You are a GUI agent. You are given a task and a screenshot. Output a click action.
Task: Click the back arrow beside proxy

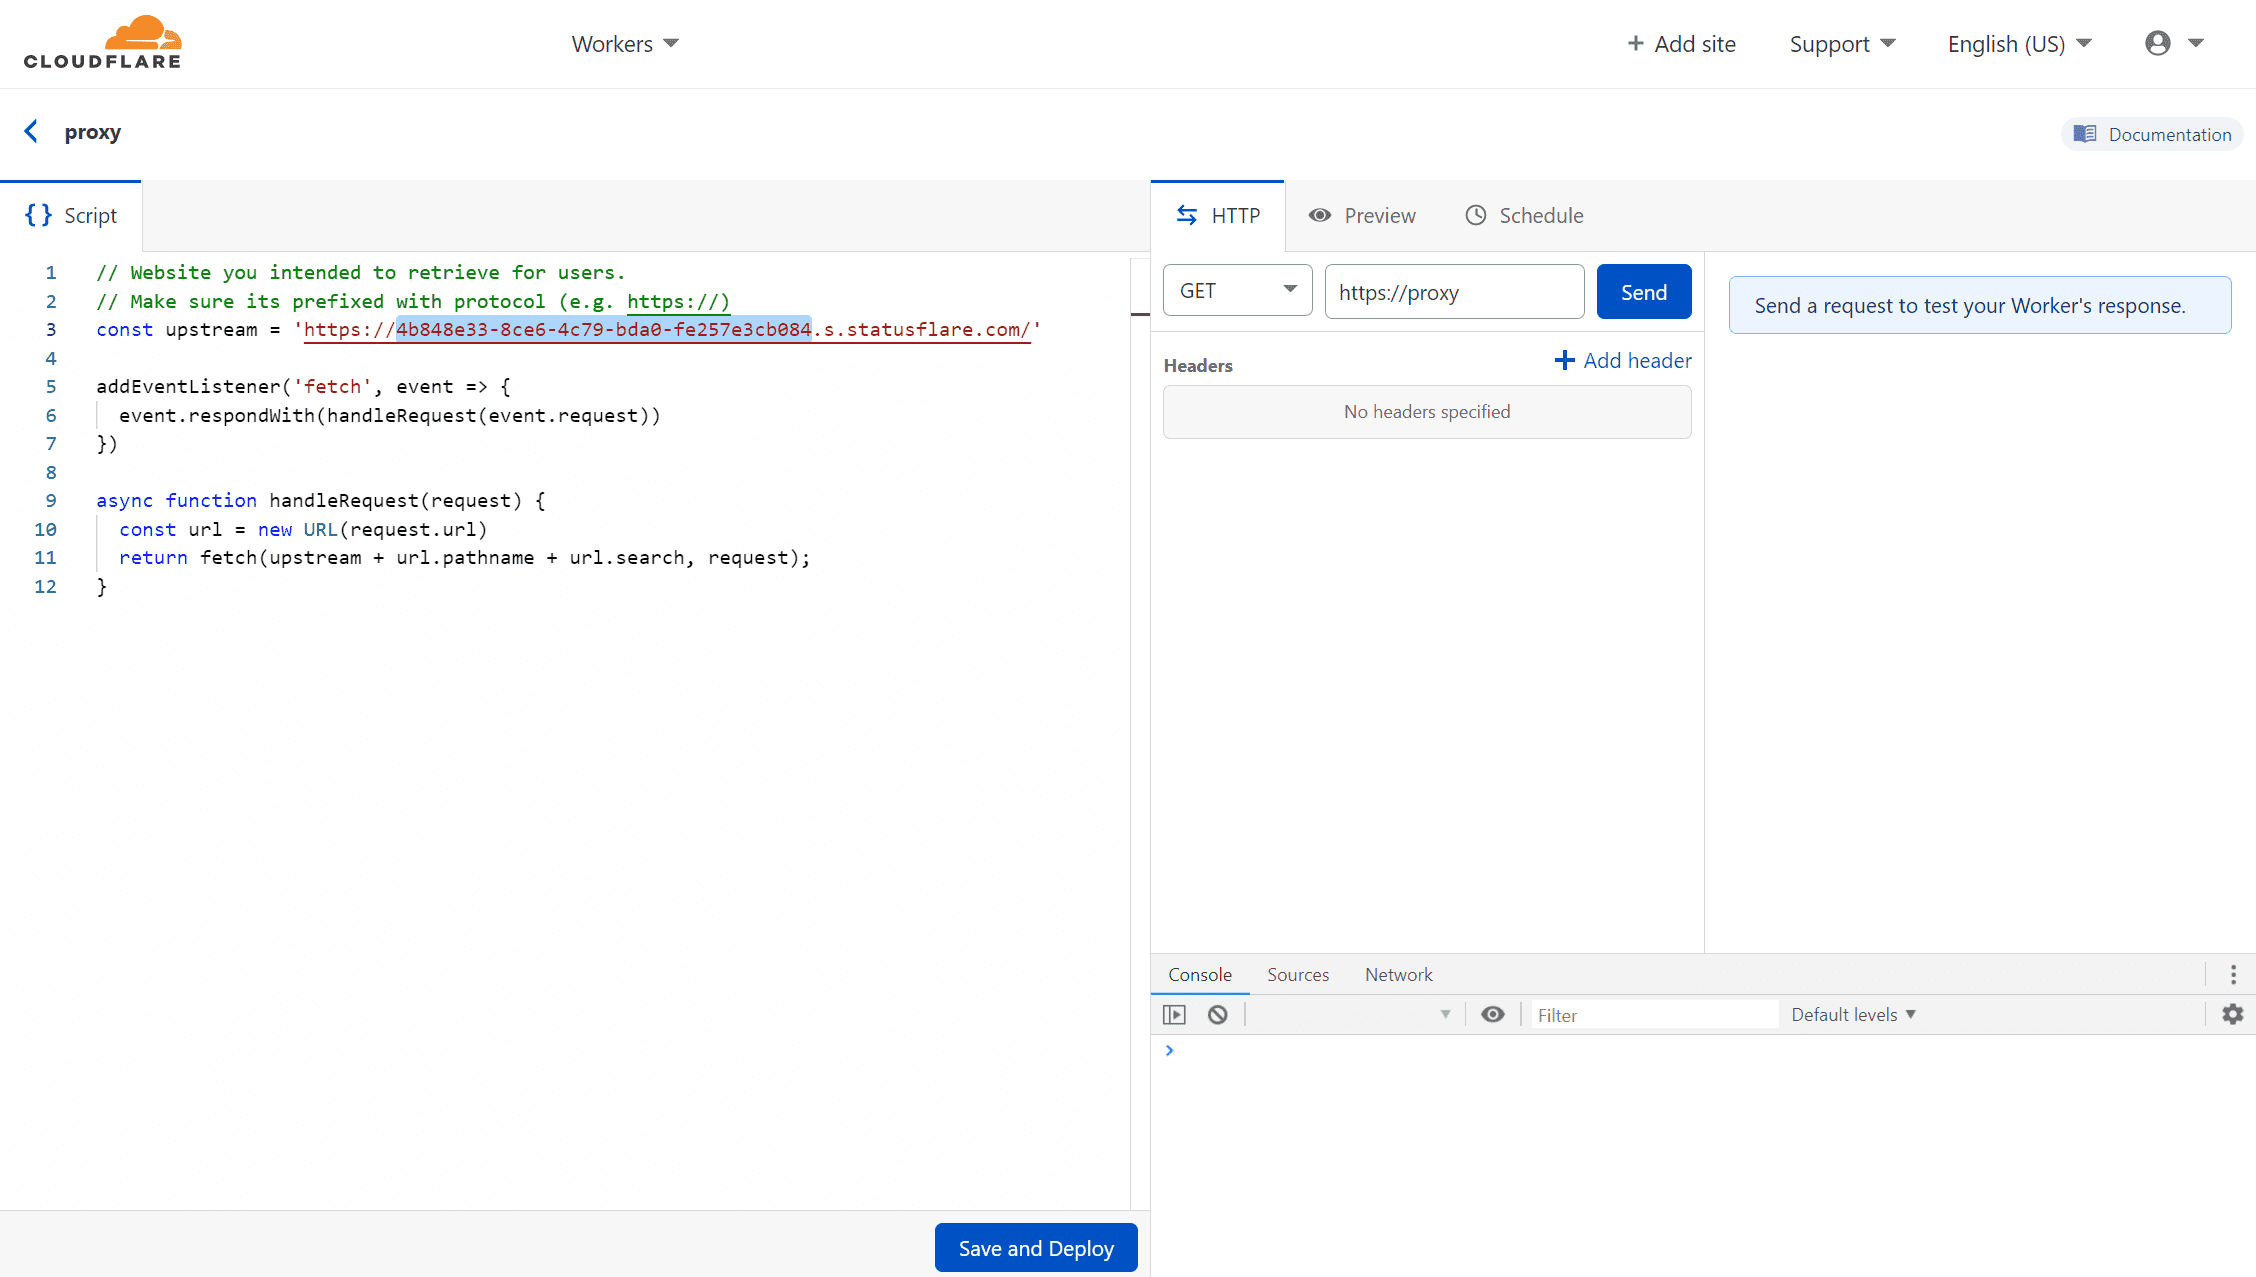point(31,132)
